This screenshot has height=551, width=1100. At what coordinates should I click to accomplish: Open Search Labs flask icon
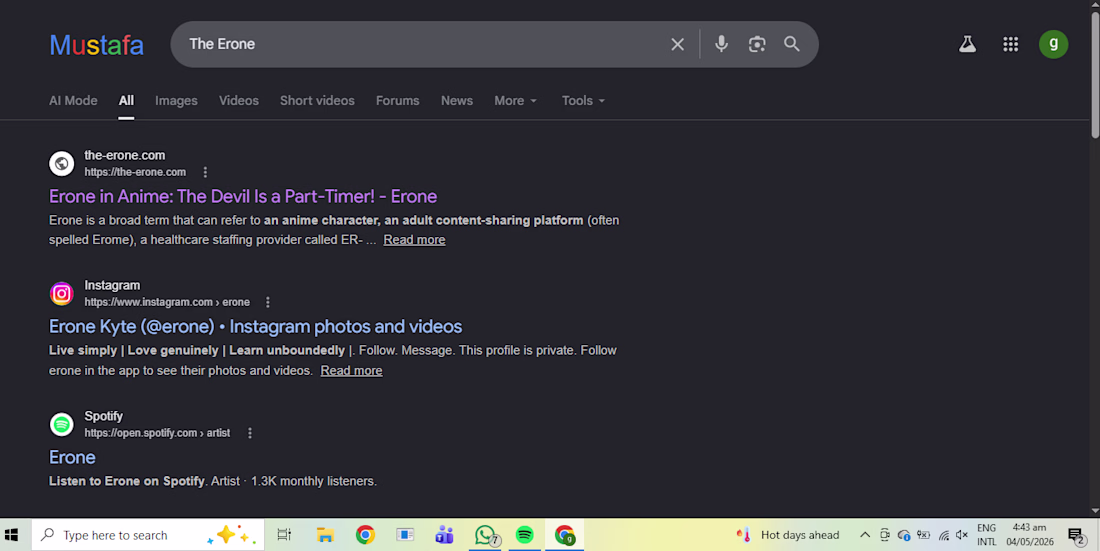[x=967, y=44]
